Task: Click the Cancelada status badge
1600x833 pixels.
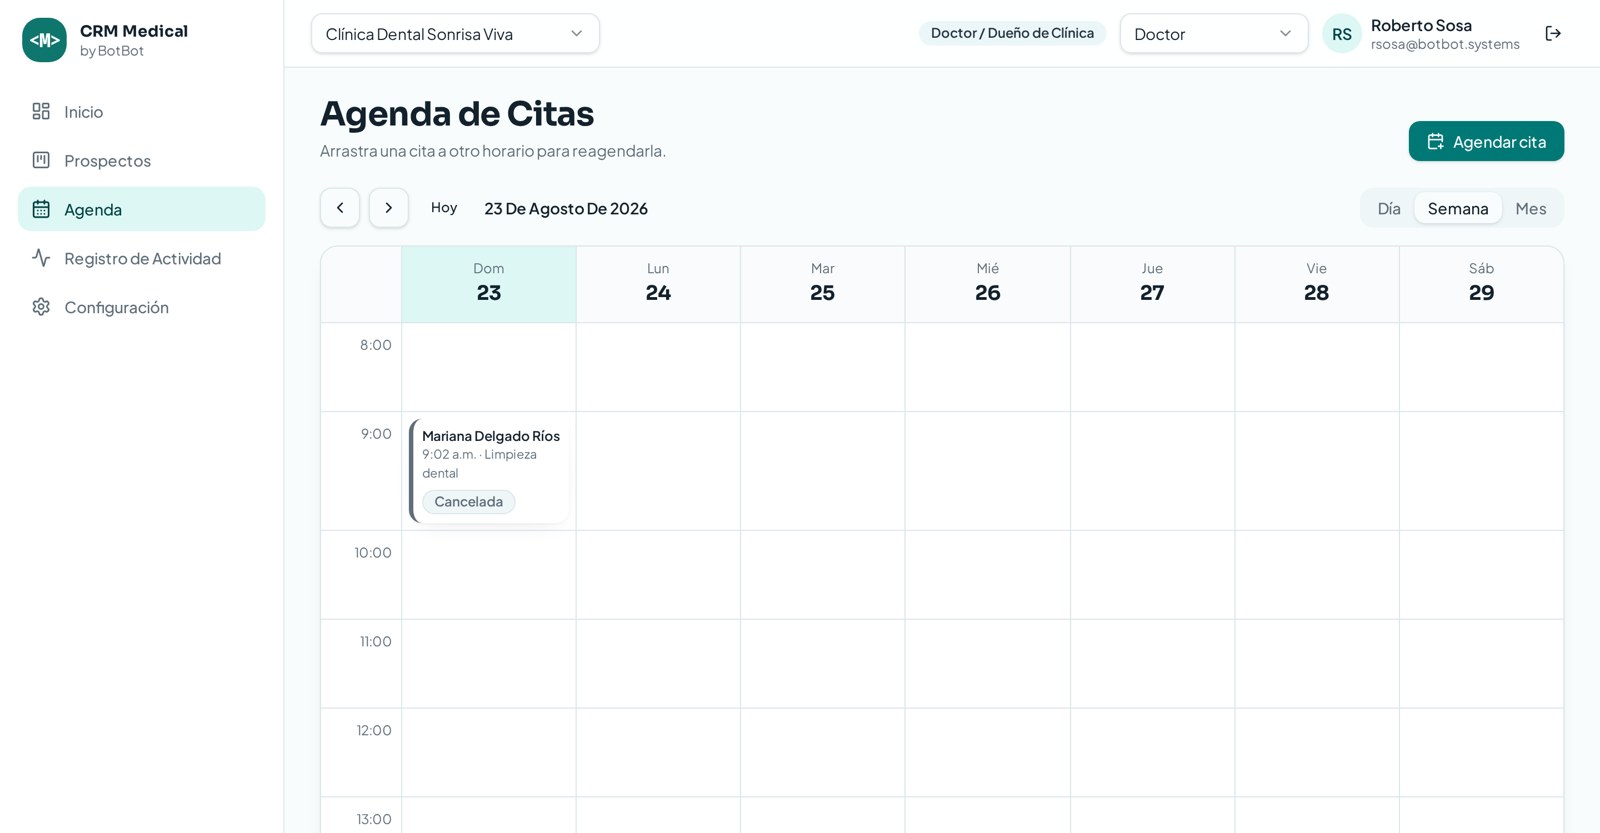Action: 468,502
